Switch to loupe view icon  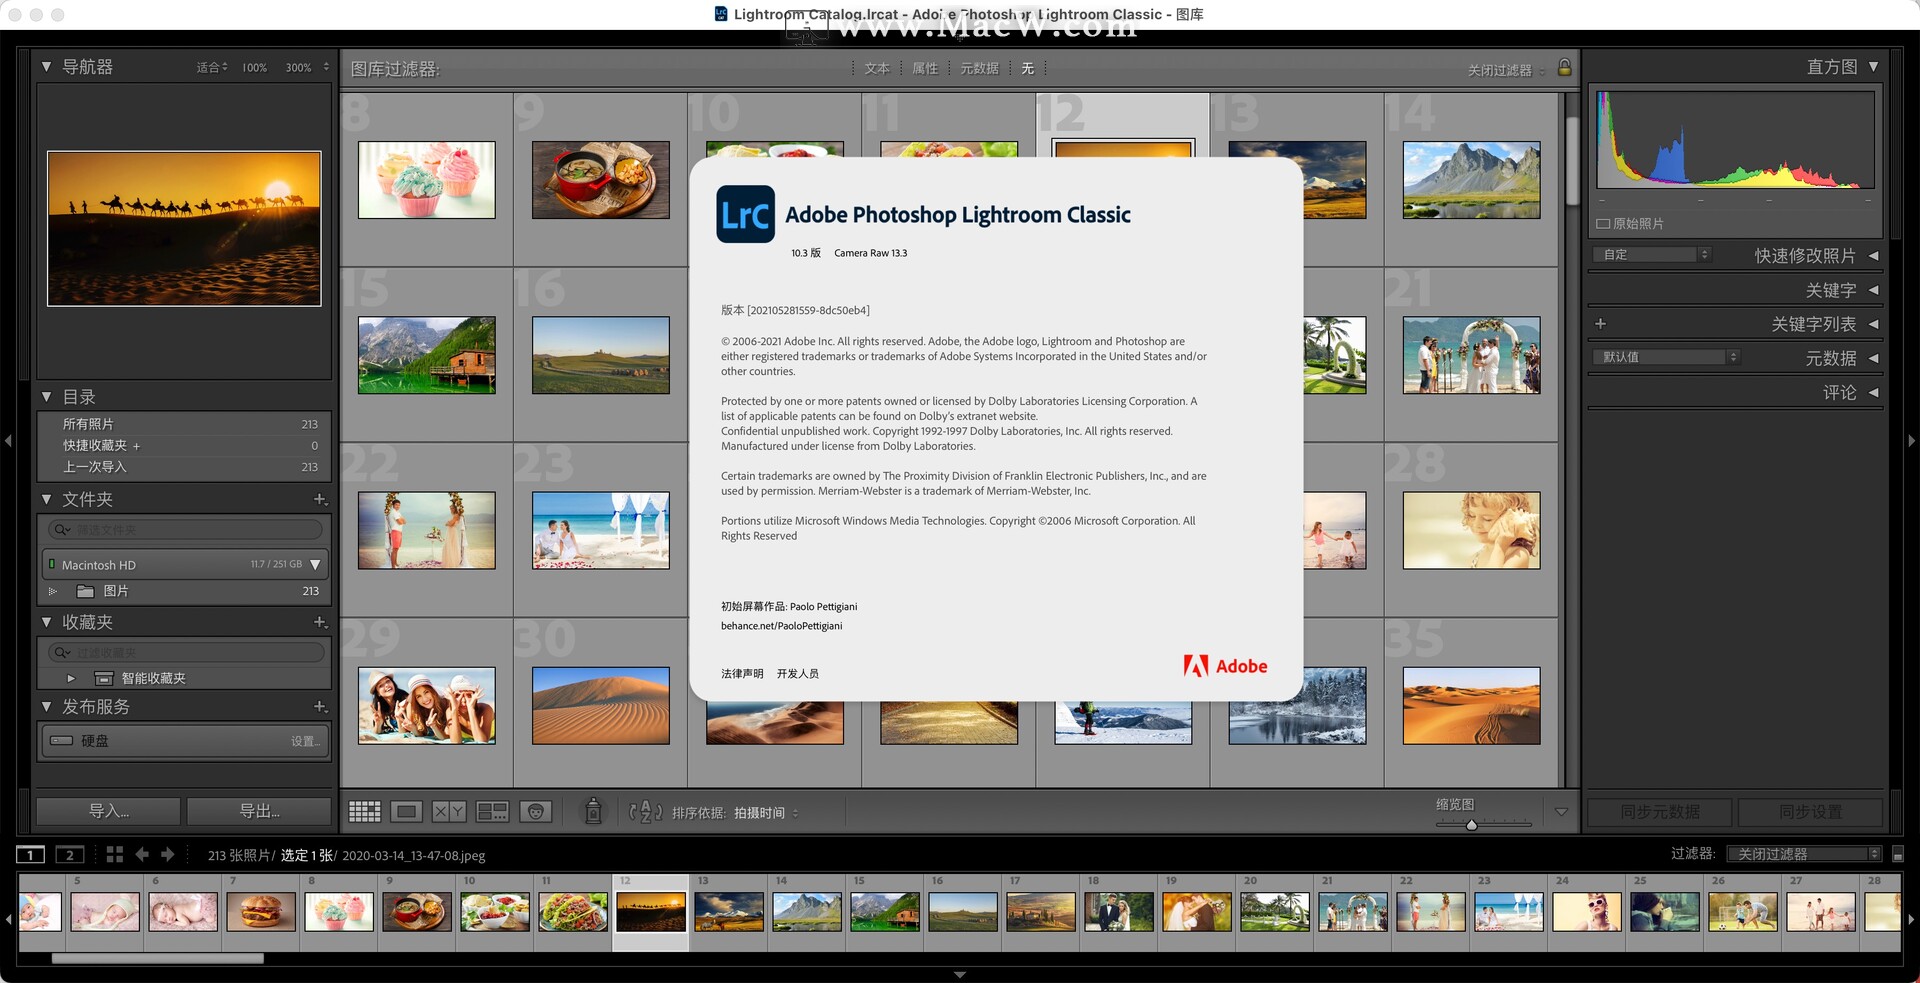pyautogui.click(x=406, y=812)
